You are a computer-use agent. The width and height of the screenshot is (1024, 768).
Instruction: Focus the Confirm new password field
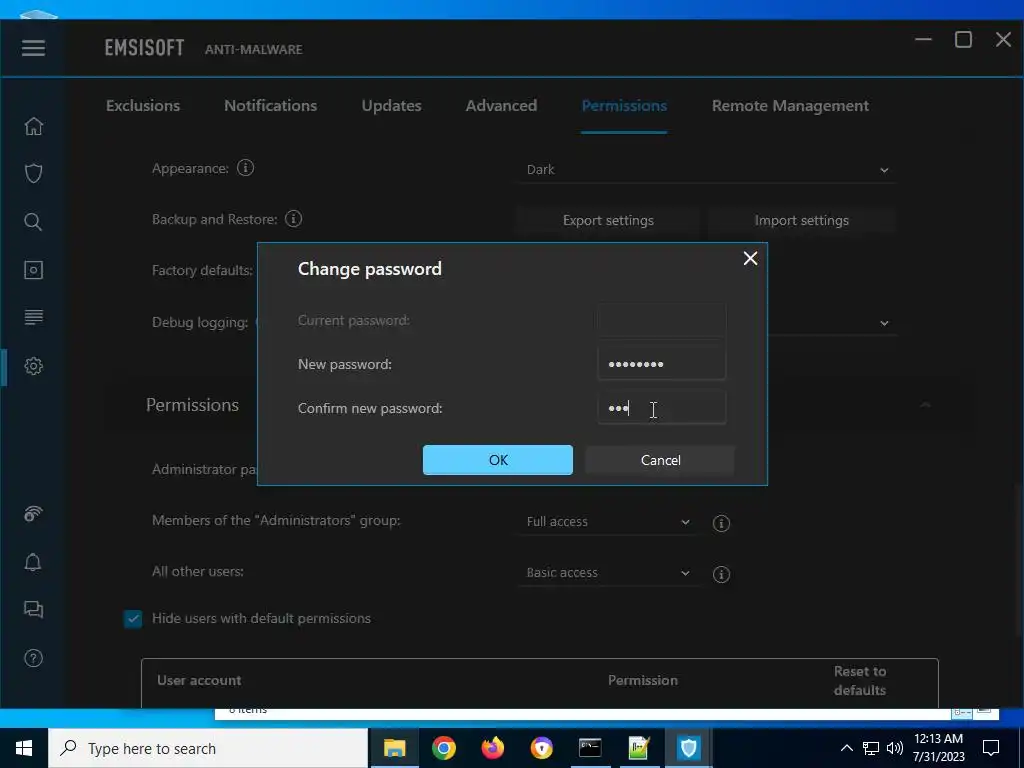click(662, 408)
